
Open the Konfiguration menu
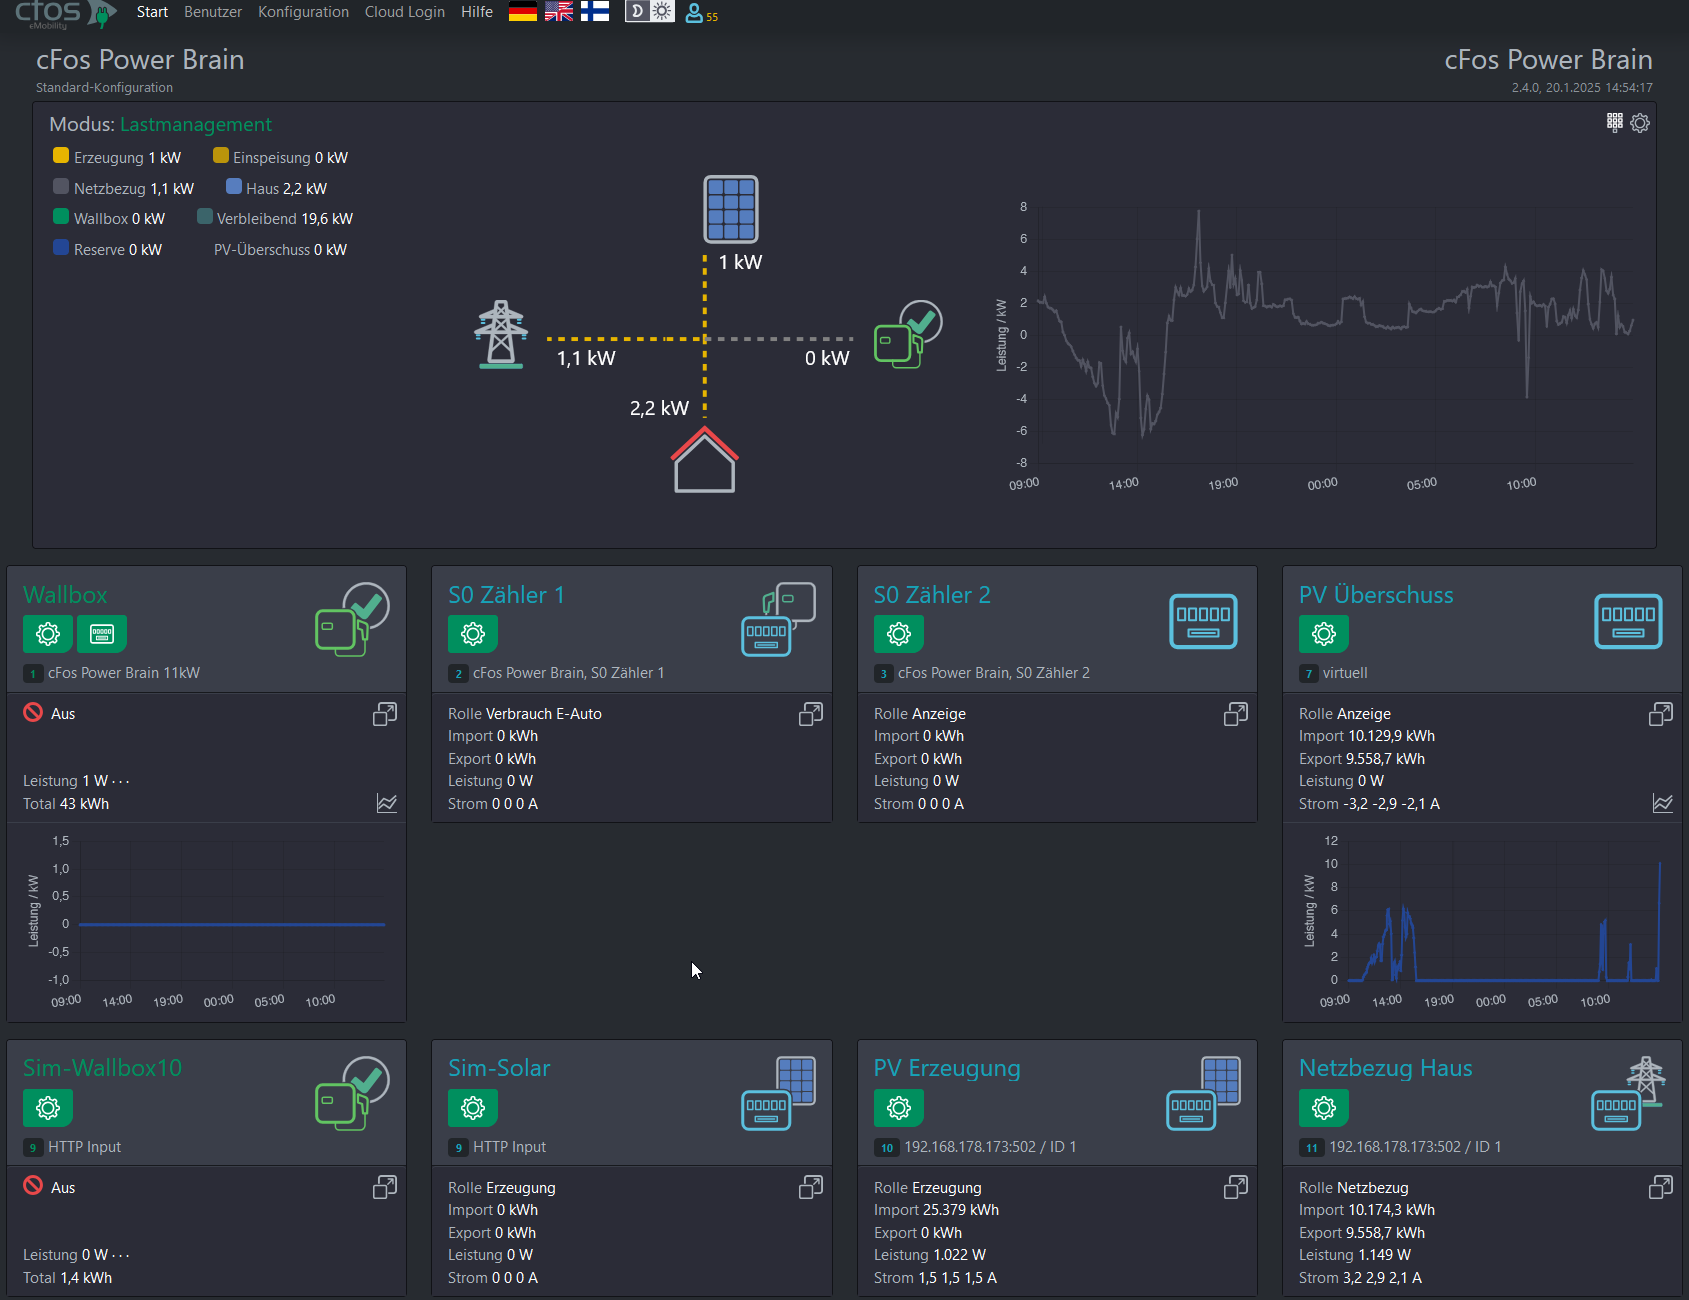click(x=303, y=12)
